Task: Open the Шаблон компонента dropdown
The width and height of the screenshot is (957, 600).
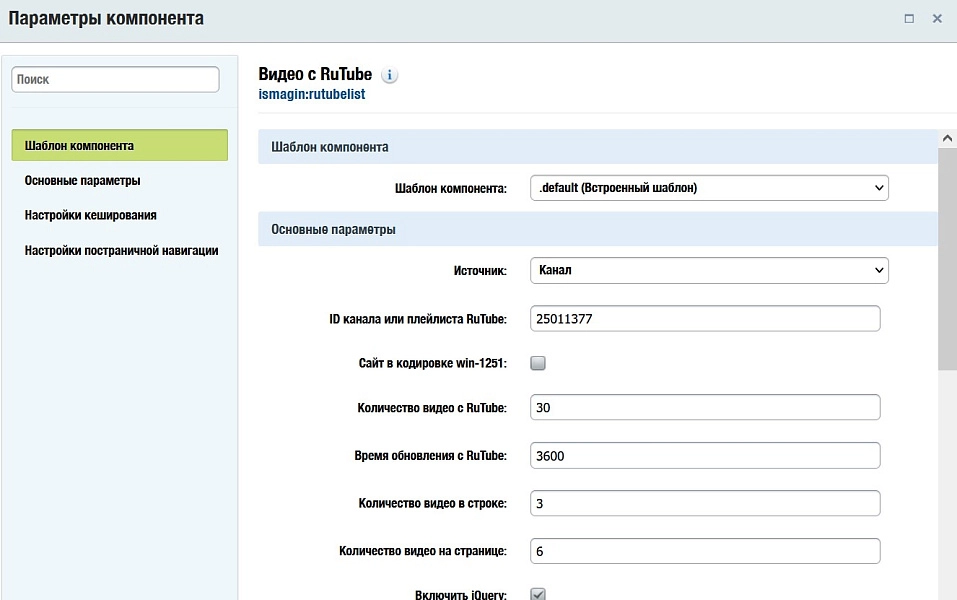Action: pyautogui.click(x=709, y=188)
